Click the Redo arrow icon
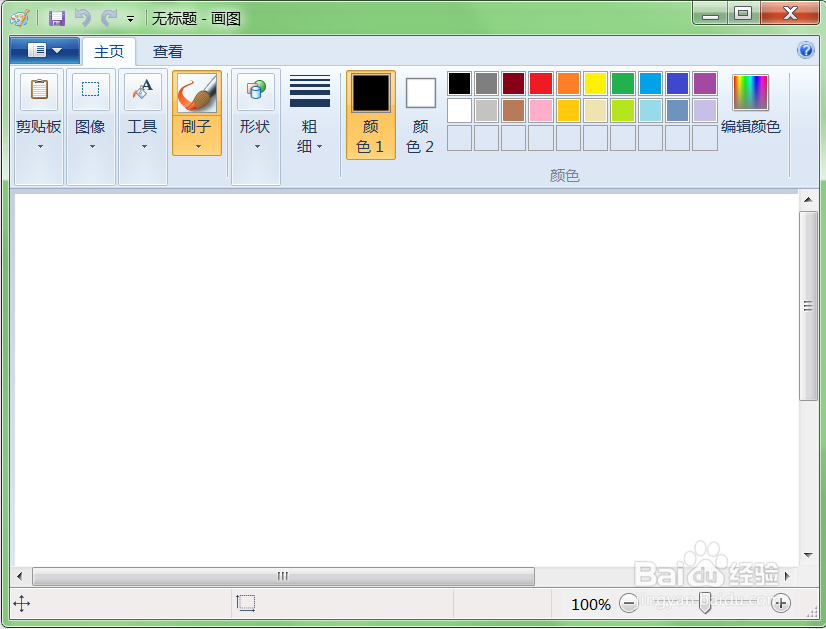Viewport: 826px width, 629px height. click(x=109, y=18)
